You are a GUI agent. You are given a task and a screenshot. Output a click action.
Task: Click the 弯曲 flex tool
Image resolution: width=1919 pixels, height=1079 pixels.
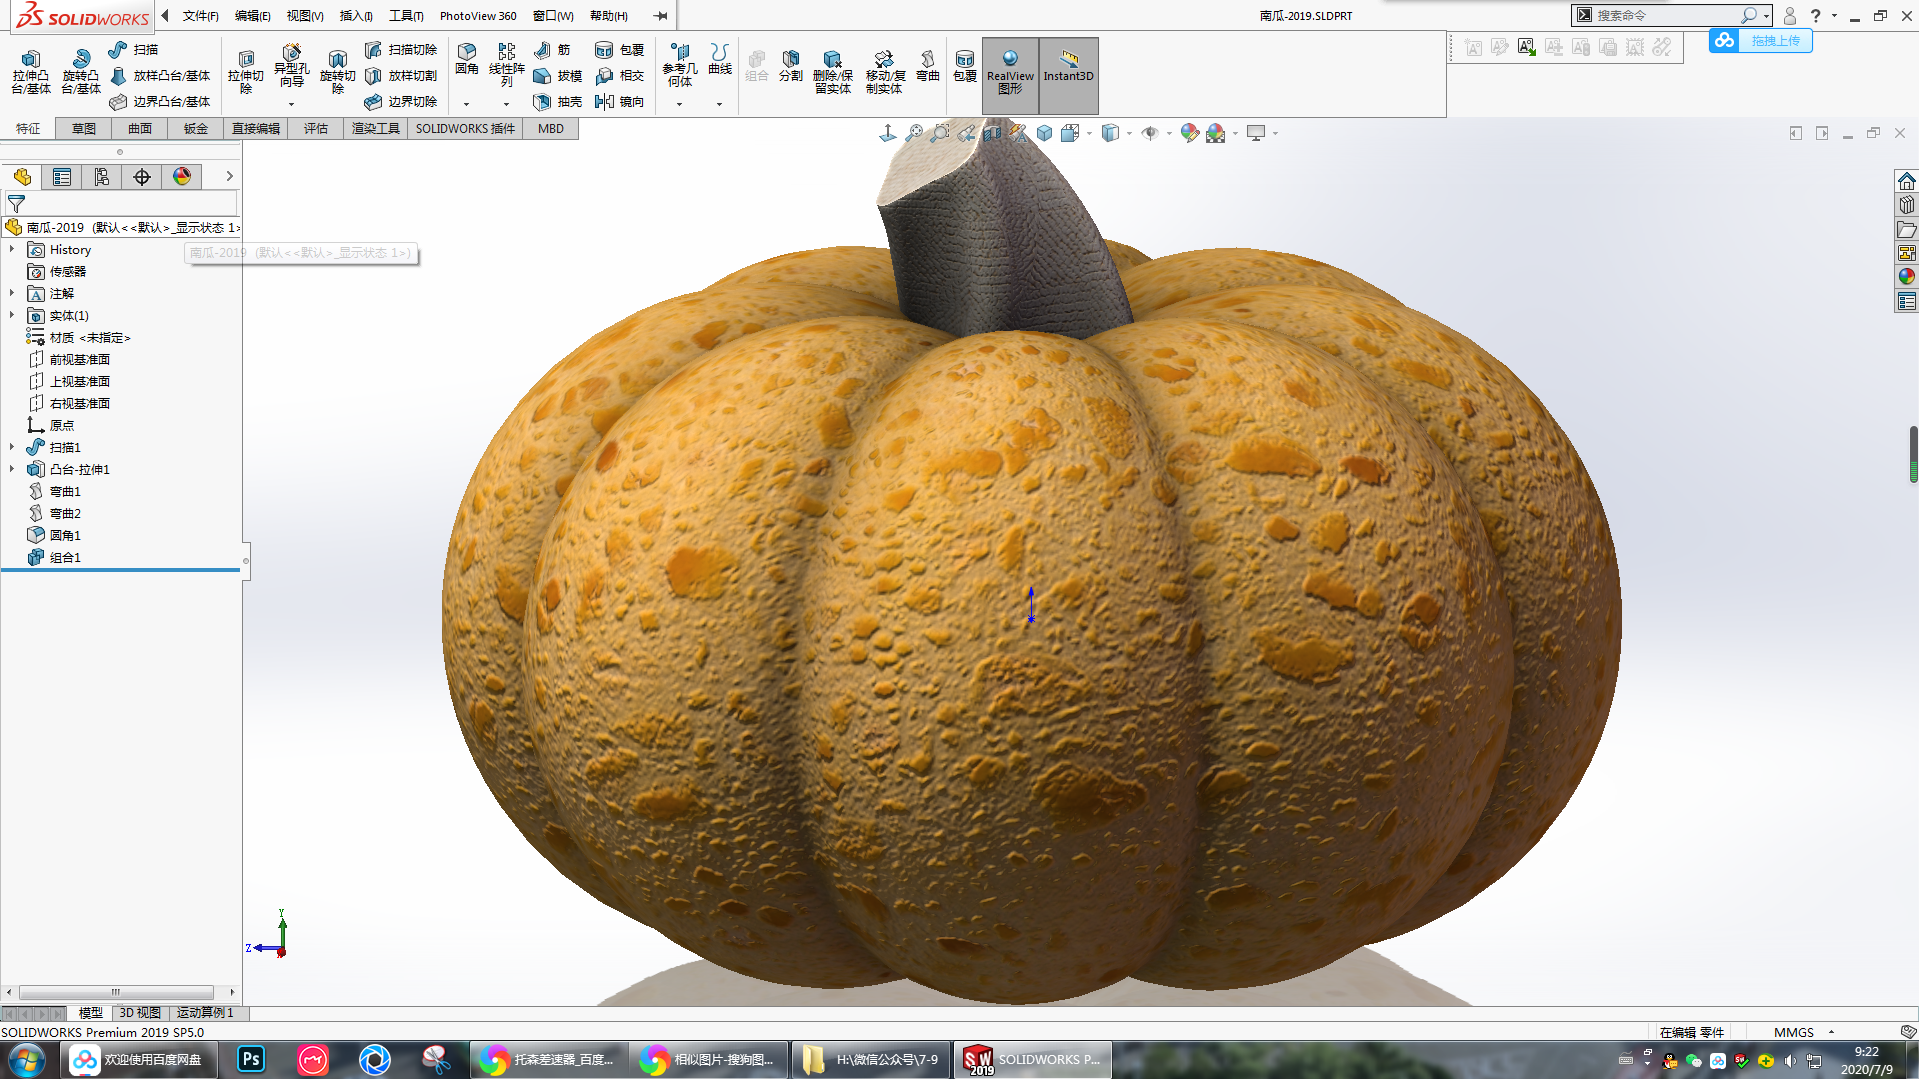click(928, 66)
